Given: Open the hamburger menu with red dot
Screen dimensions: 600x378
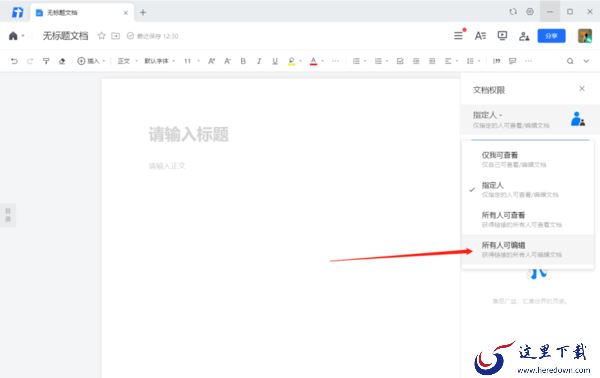Looking at the screenshot, I should click(x=458, y=36).
